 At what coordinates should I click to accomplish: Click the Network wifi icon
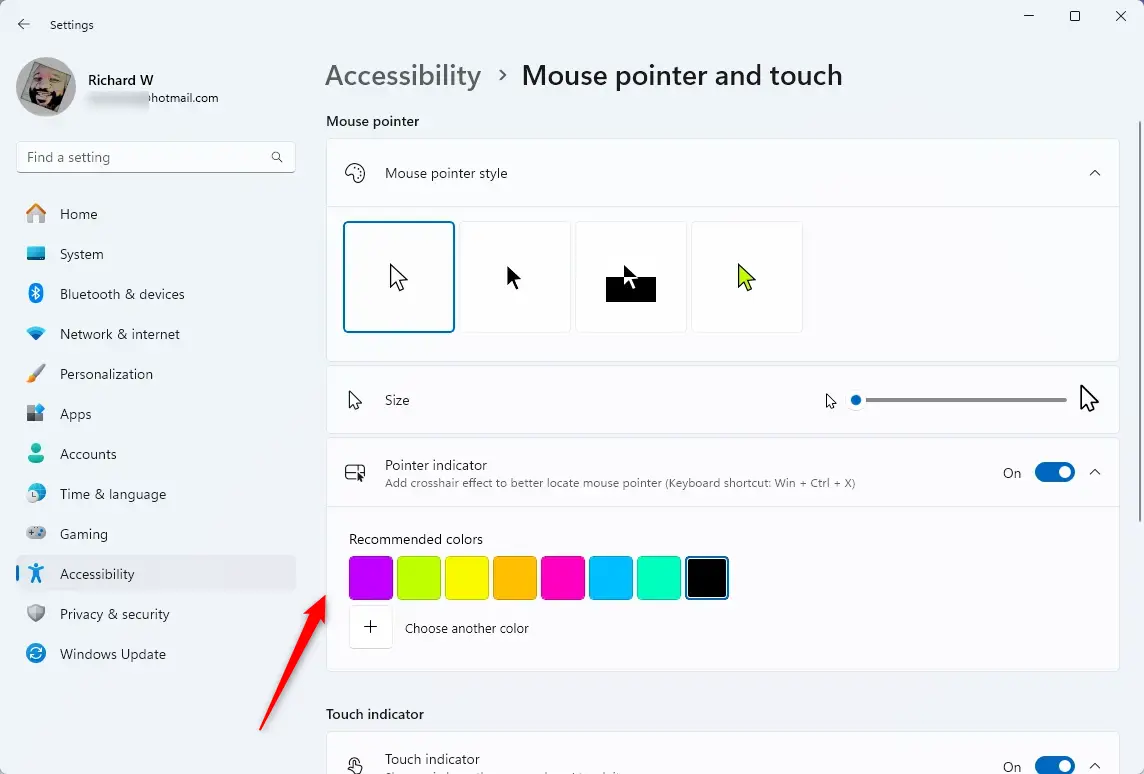tap(36, 333)
